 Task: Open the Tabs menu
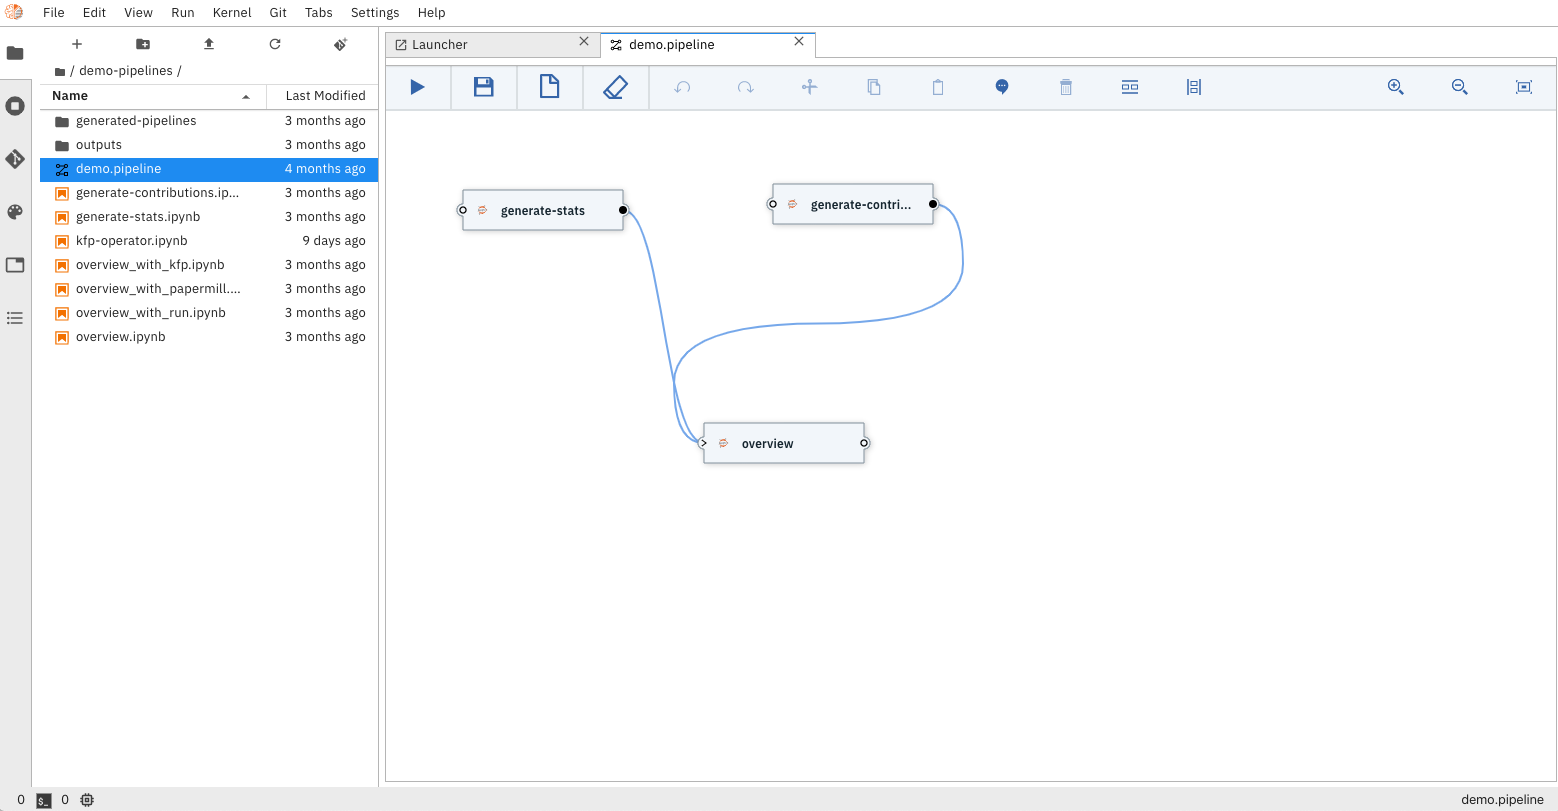[x=319, y=13]
